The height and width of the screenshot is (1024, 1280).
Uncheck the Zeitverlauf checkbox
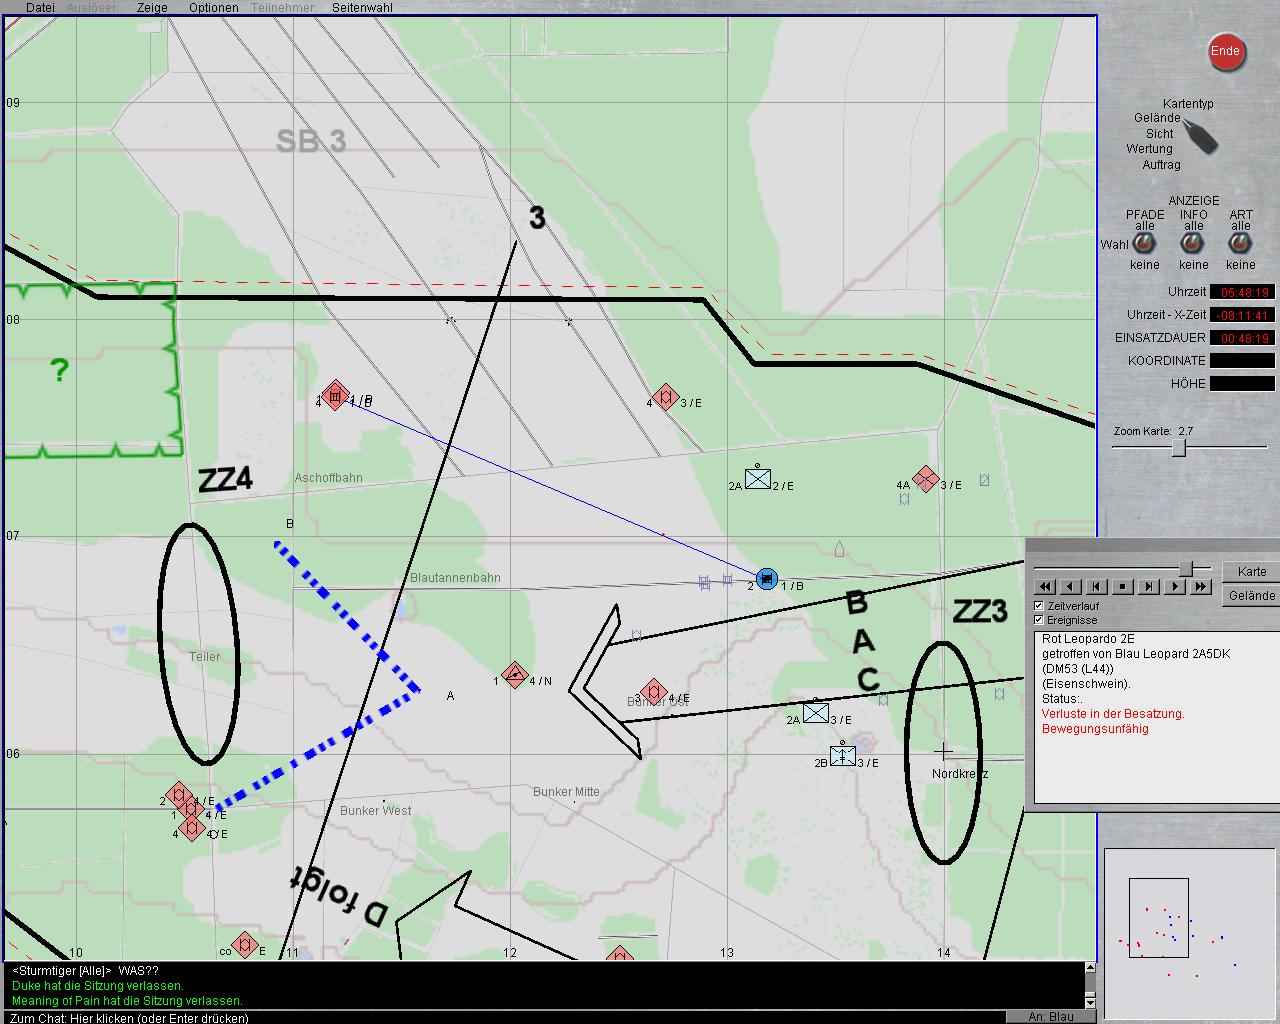(x=1039, y=606)
